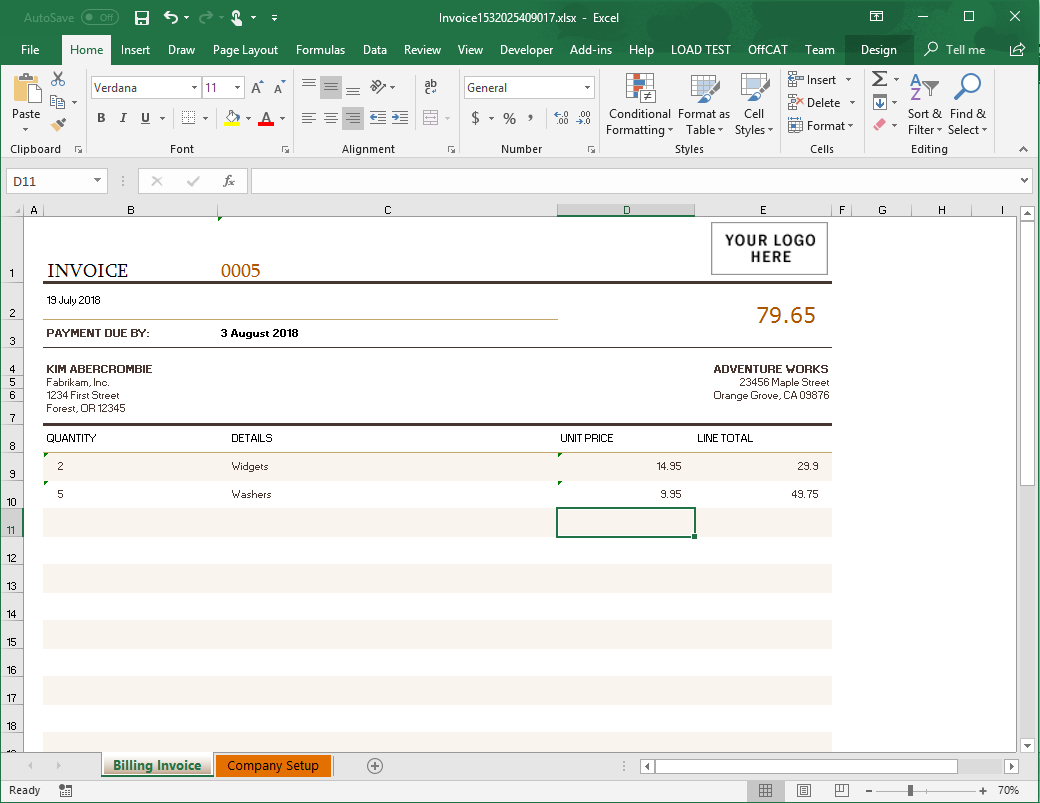Switch to the Company Setup sheet
The image size is (1040, 803).
273,765
